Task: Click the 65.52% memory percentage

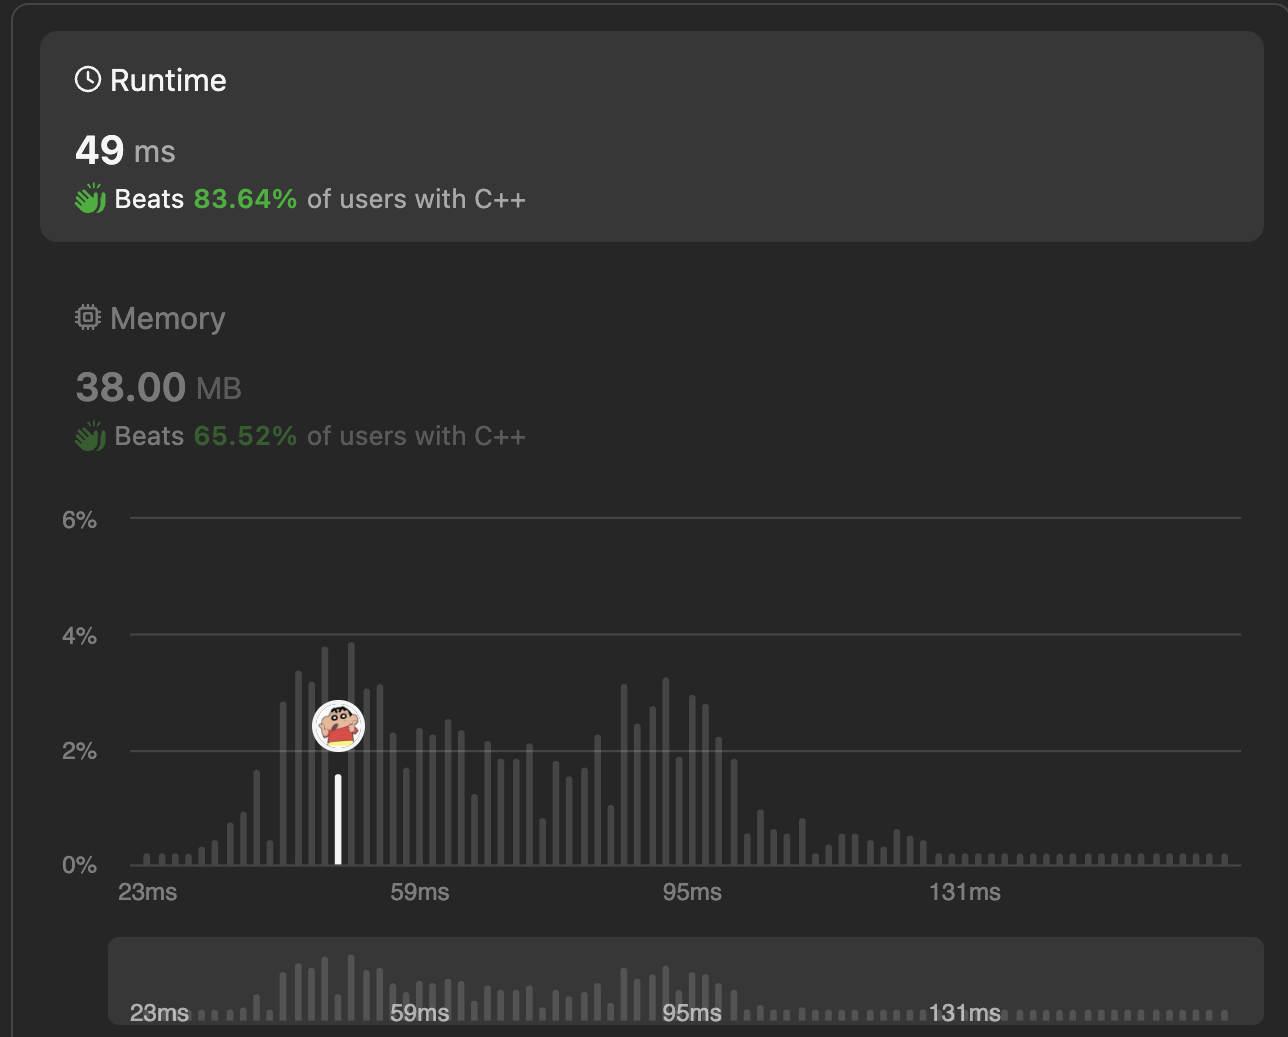Action: coord(245,436)
